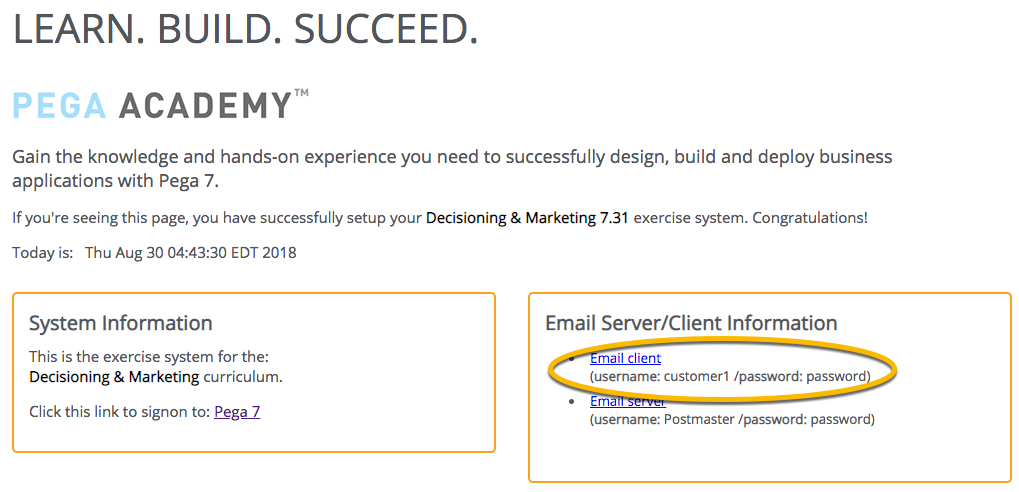
Task: Click the word ACADEMY in logo
Action: (x=206, y=105)
